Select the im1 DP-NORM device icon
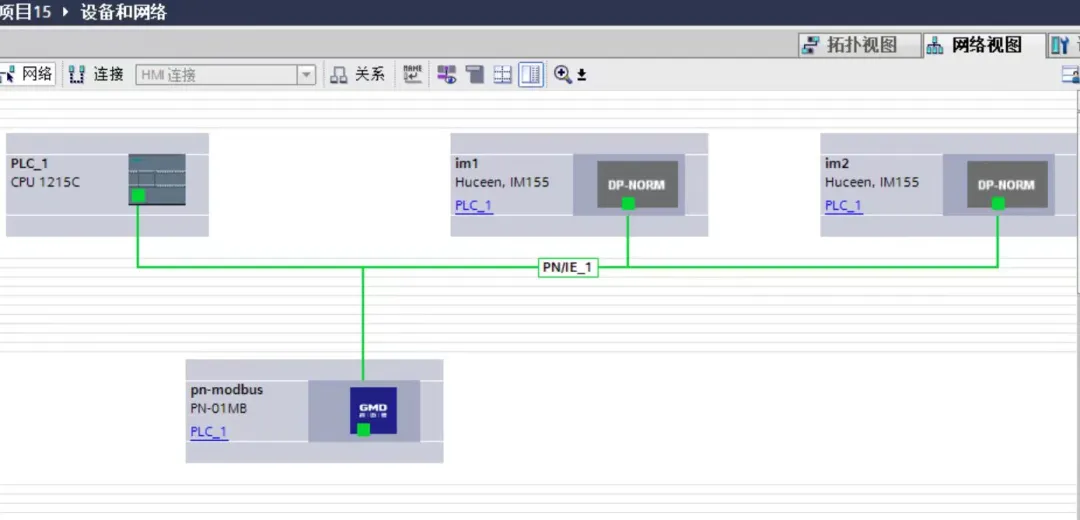 click(628, 184)
